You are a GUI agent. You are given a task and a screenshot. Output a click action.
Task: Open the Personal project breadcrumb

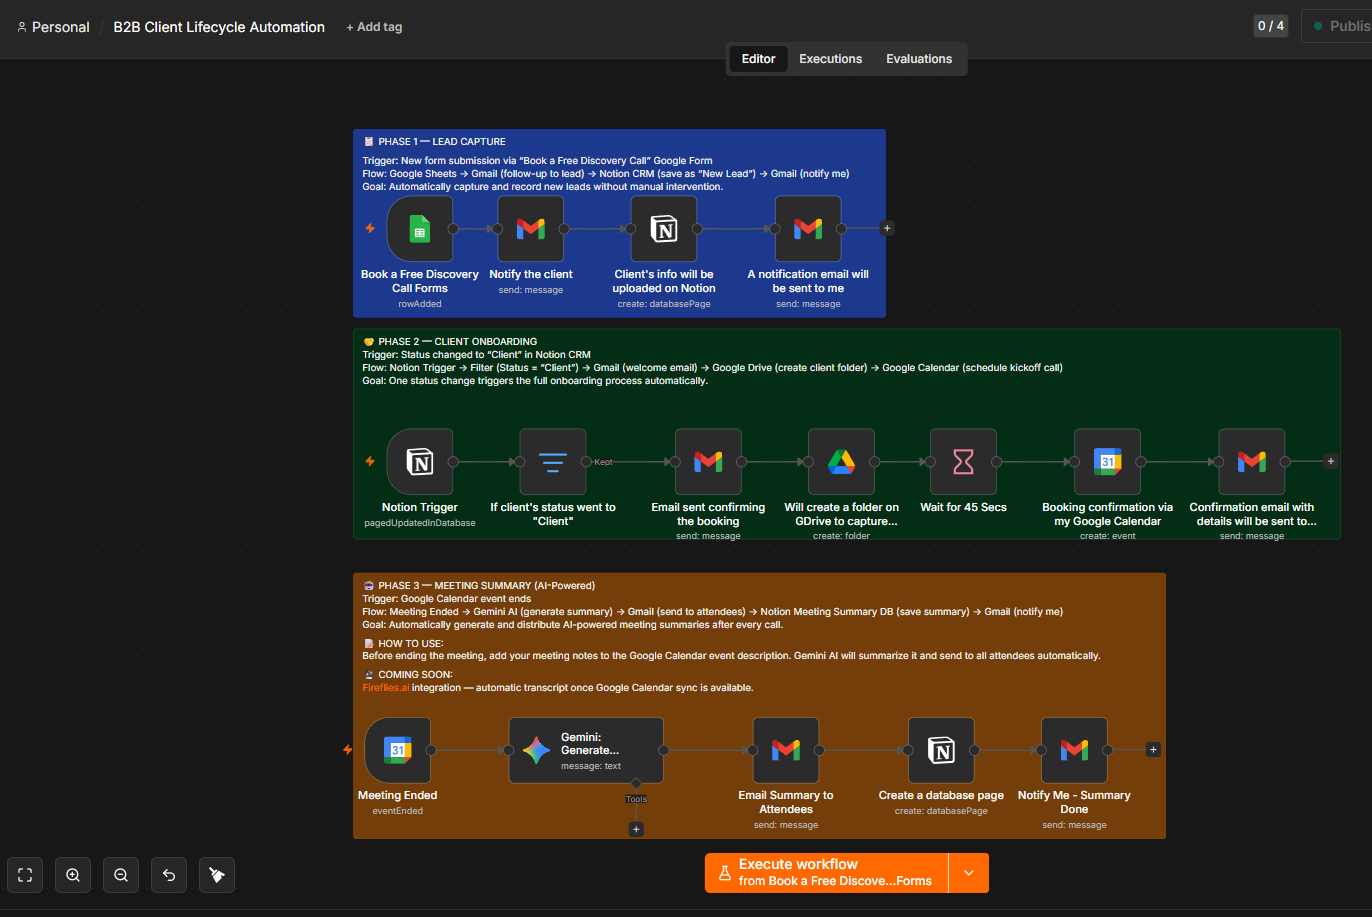[53, 27]
